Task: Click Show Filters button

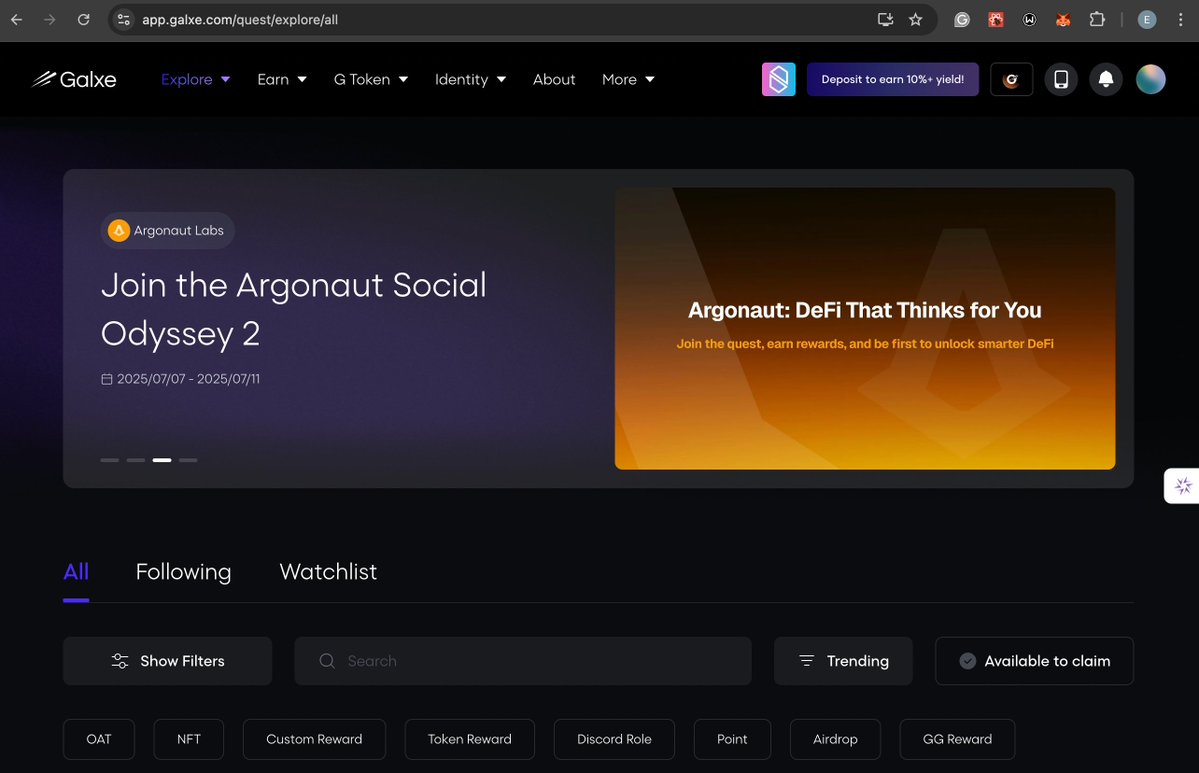Action: 167,661
